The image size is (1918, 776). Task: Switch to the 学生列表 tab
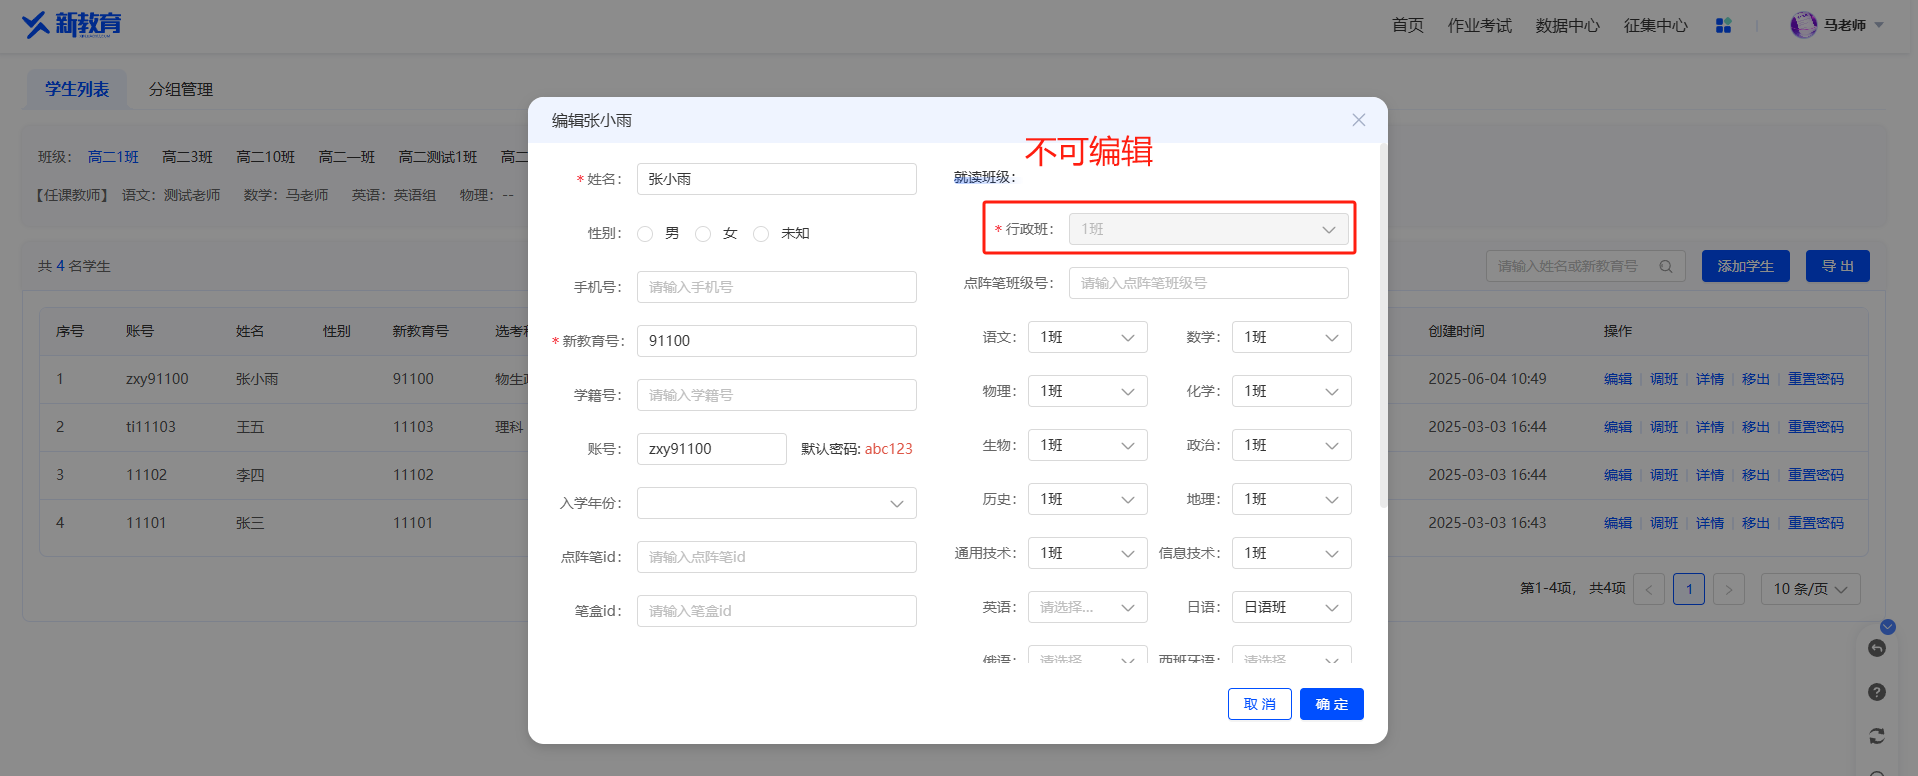[77, 89]
